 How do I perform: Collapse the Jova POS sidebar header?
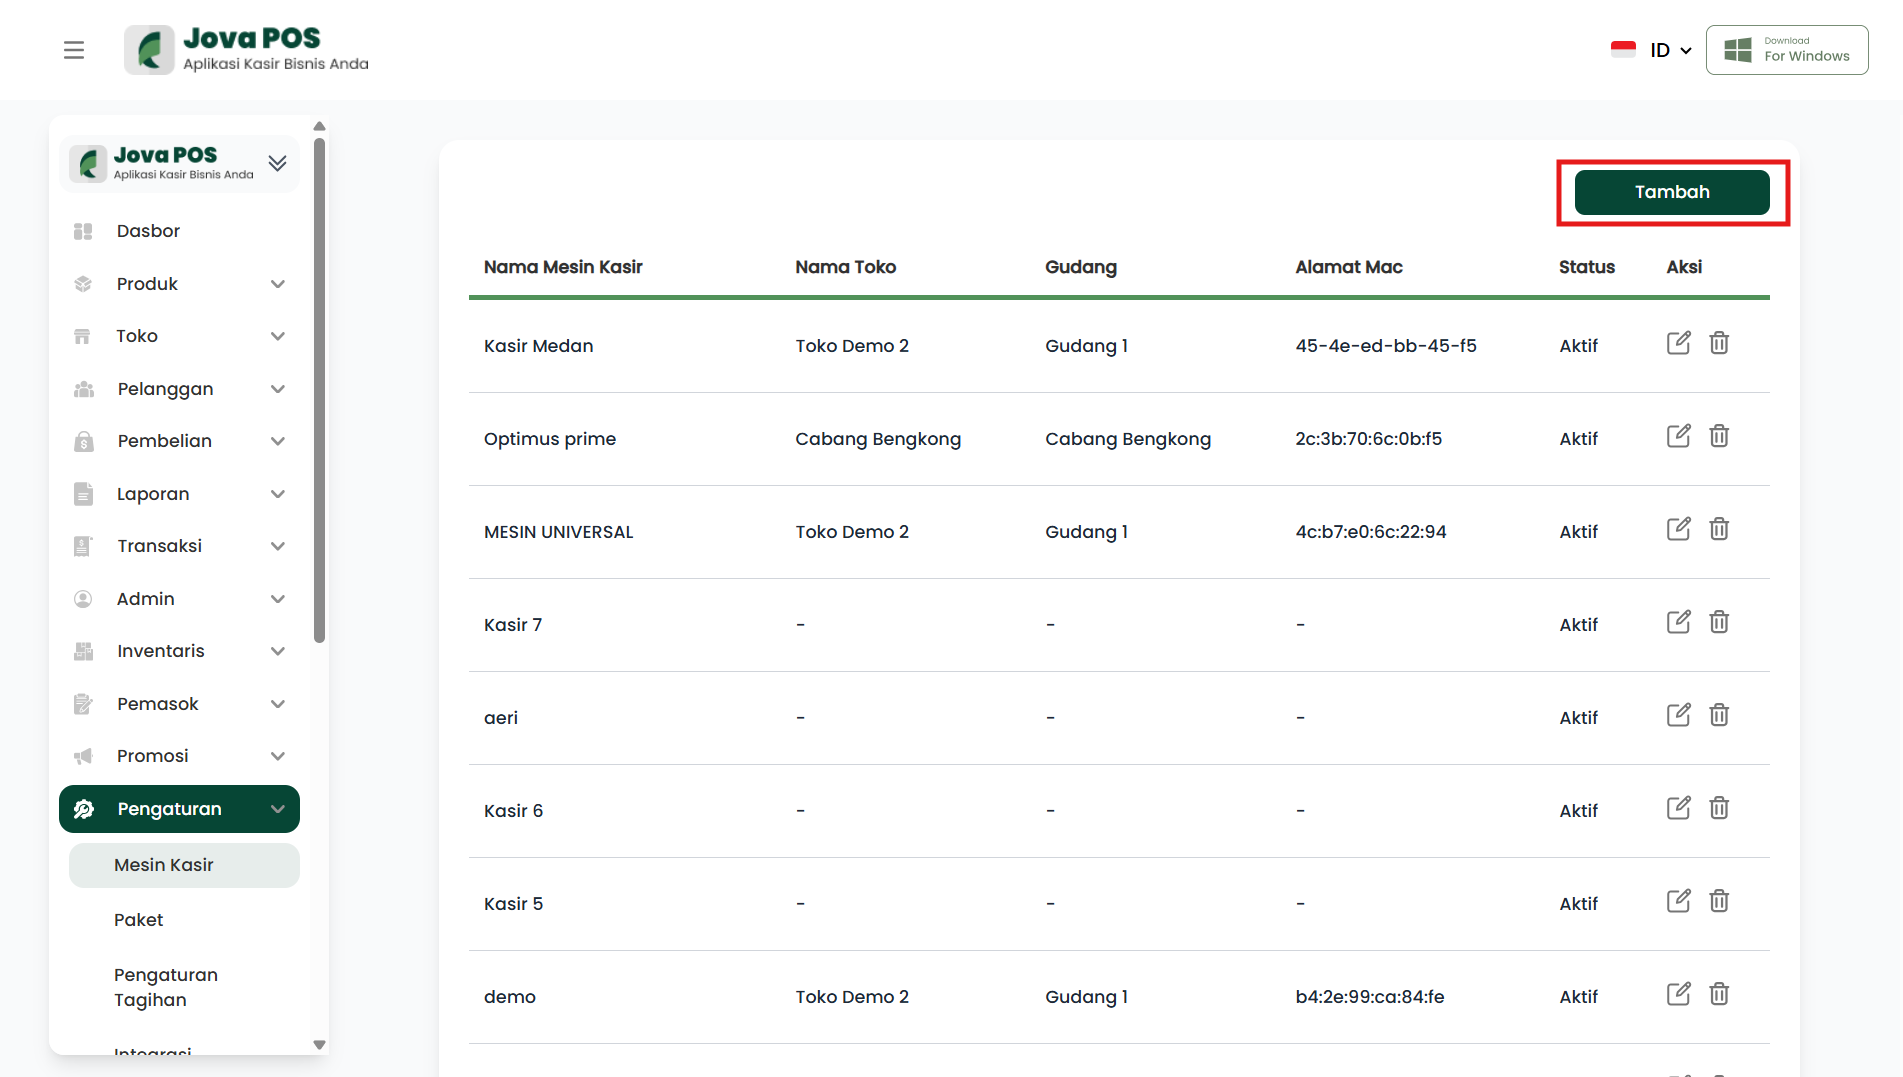[x=277, y=163]
